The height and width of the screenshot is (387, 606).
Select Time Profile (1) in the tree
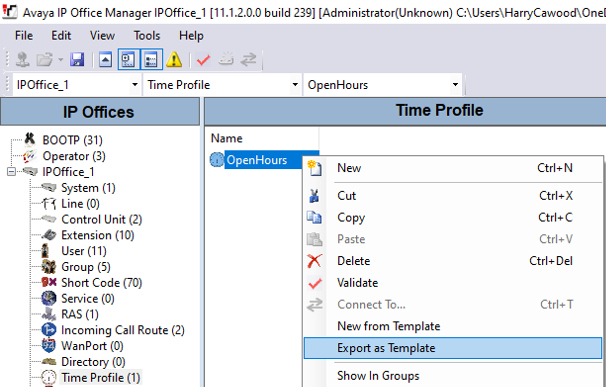point(100,378)
